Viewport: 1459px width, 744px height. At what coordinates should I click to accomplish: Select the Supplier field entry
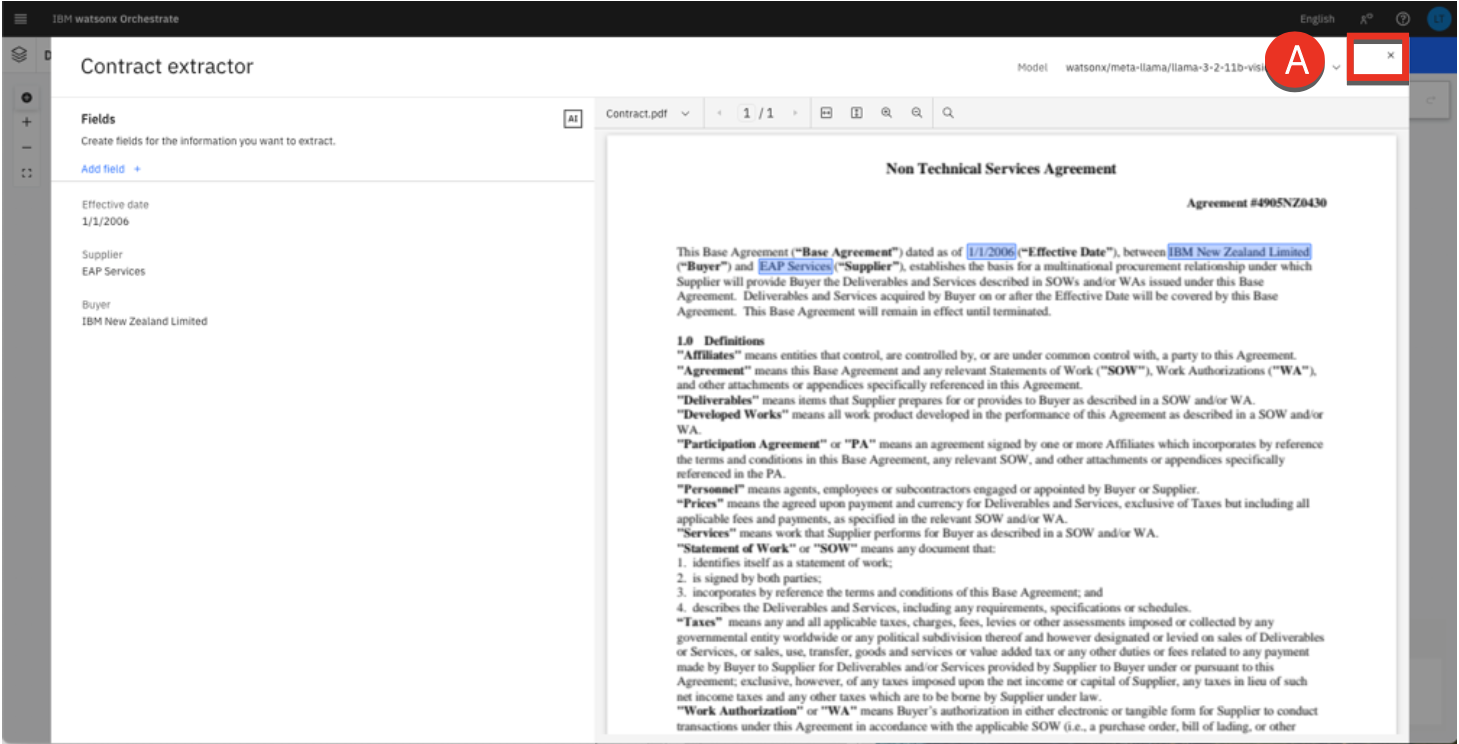point(113,263)
